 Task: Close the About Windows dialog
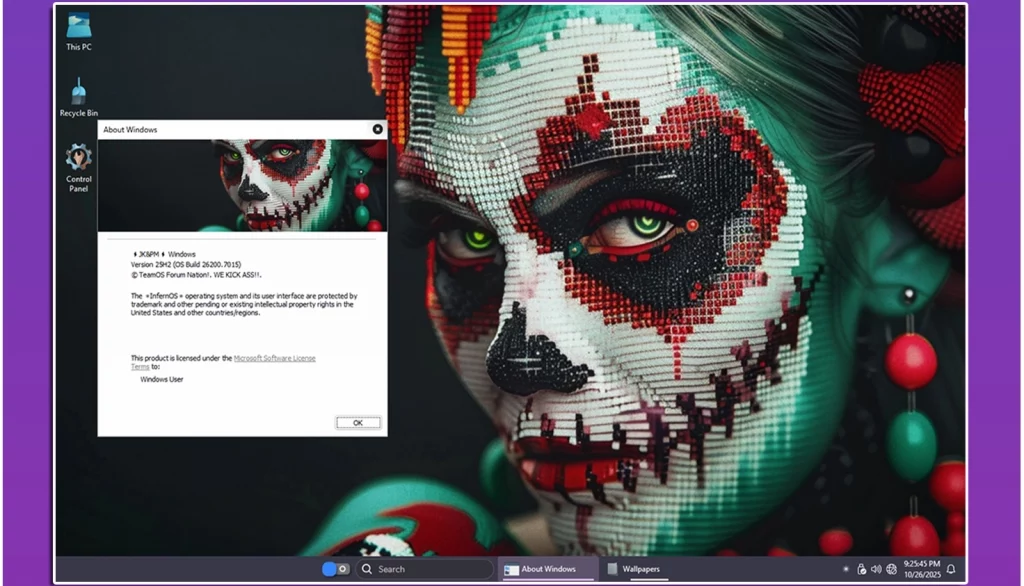point(377,129)
